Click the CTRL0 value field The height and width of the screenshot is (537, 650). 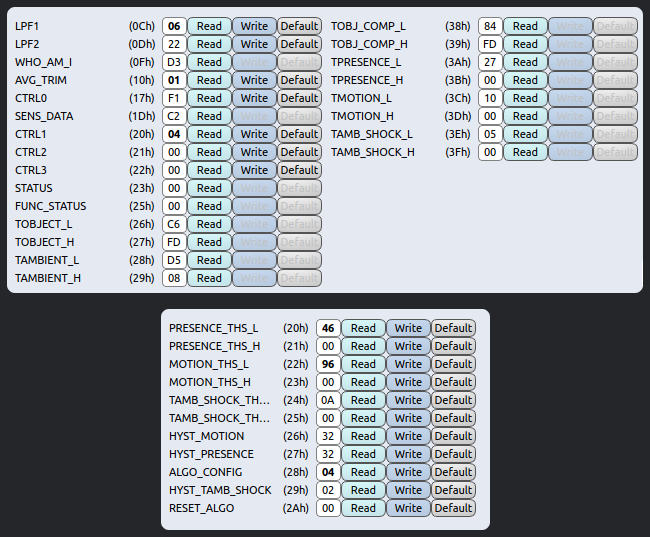click(x=174, y=98)
